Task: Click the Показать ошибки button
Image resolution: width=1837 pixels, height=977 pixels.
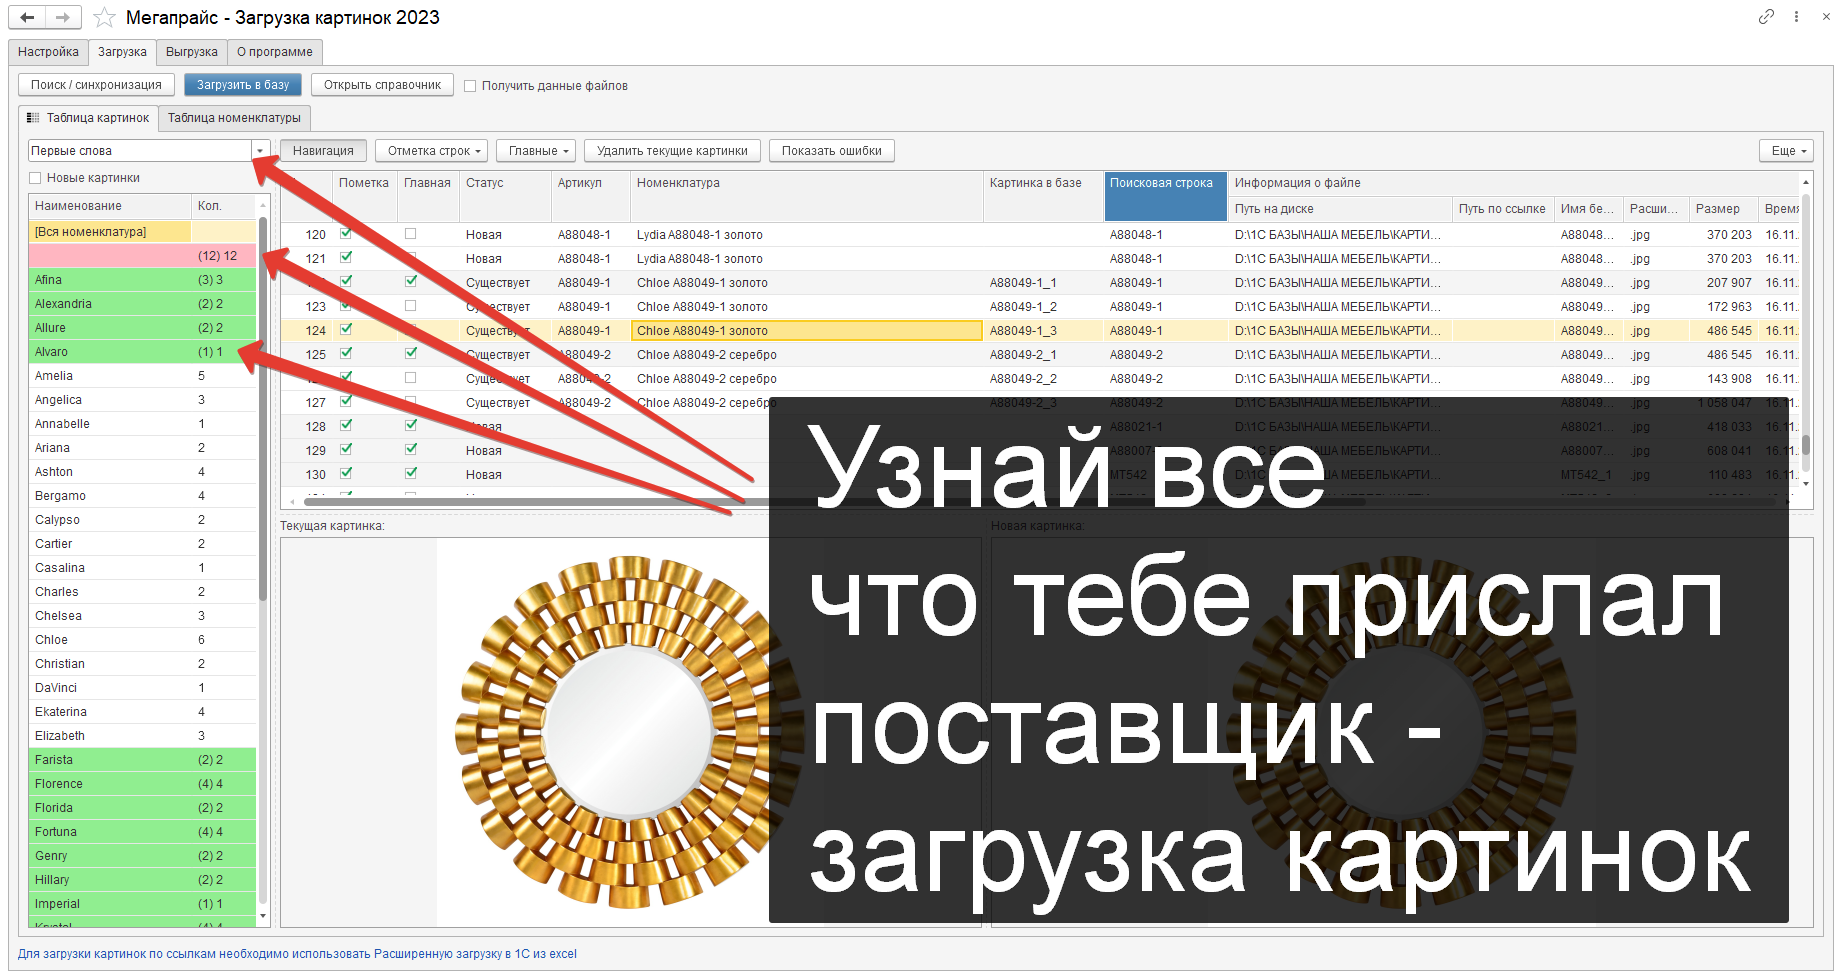Action: tap(831, 150)
